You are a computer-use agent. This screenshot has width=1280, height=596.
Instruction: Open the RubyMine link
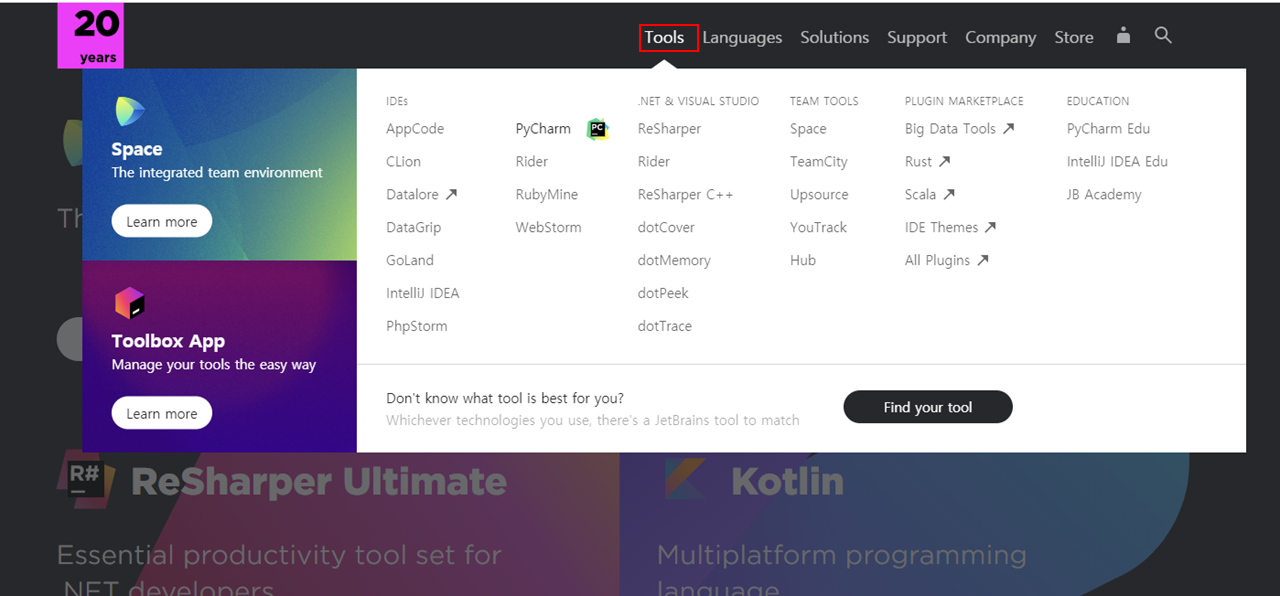(547, 195)
